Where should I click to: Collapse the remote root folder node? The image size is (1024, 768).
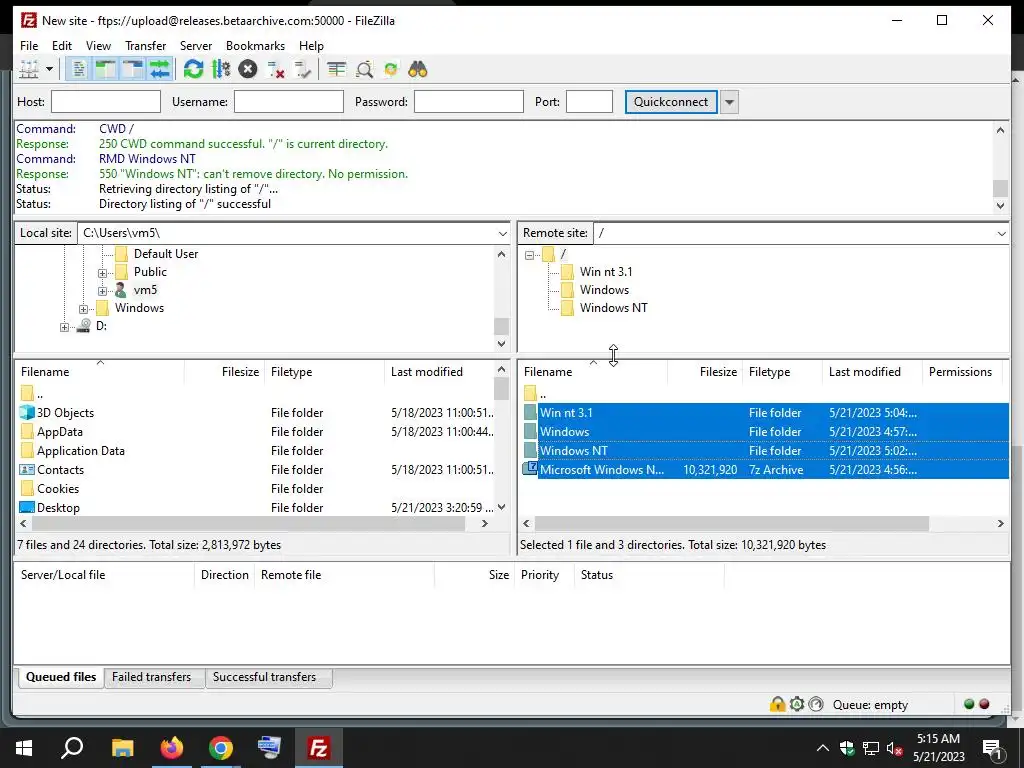[x=530, y=255]
